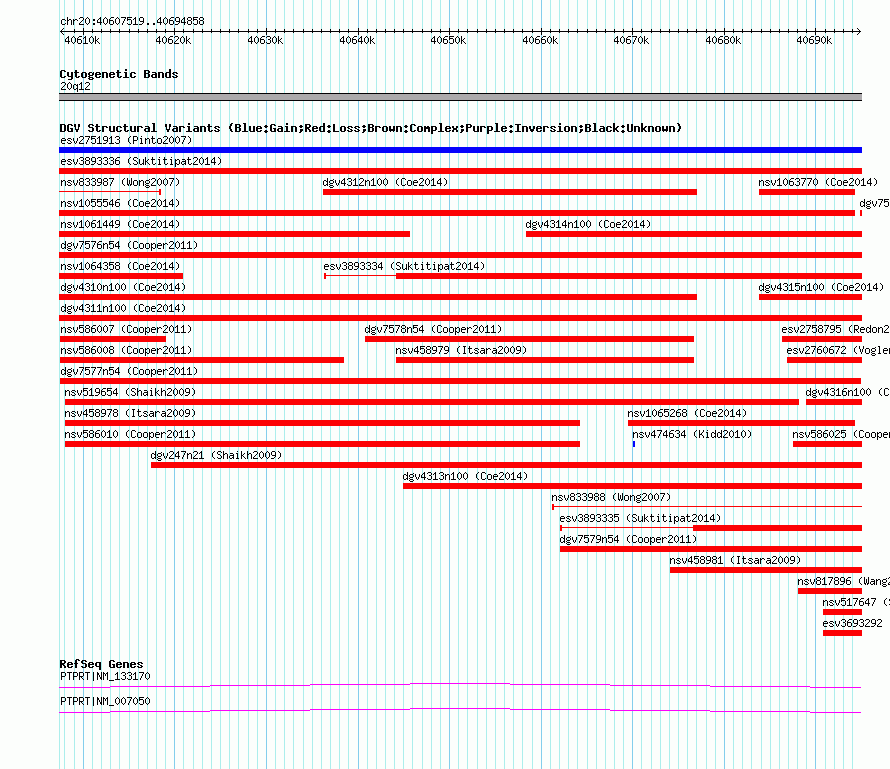The height and width of the screenshot is (769, 890).
Task: Click the 40610k ruler tick label
Action: click(82, 40)
